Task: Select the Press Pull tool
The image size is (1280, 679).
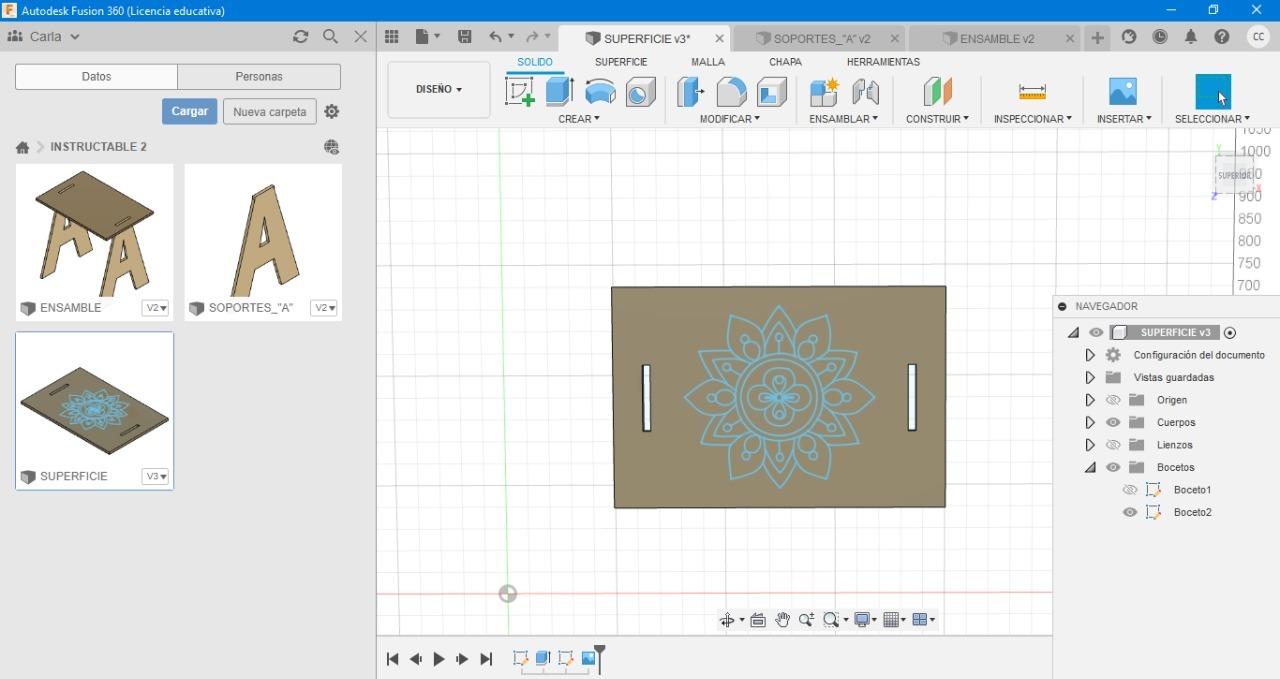Action: click(690, 92)
